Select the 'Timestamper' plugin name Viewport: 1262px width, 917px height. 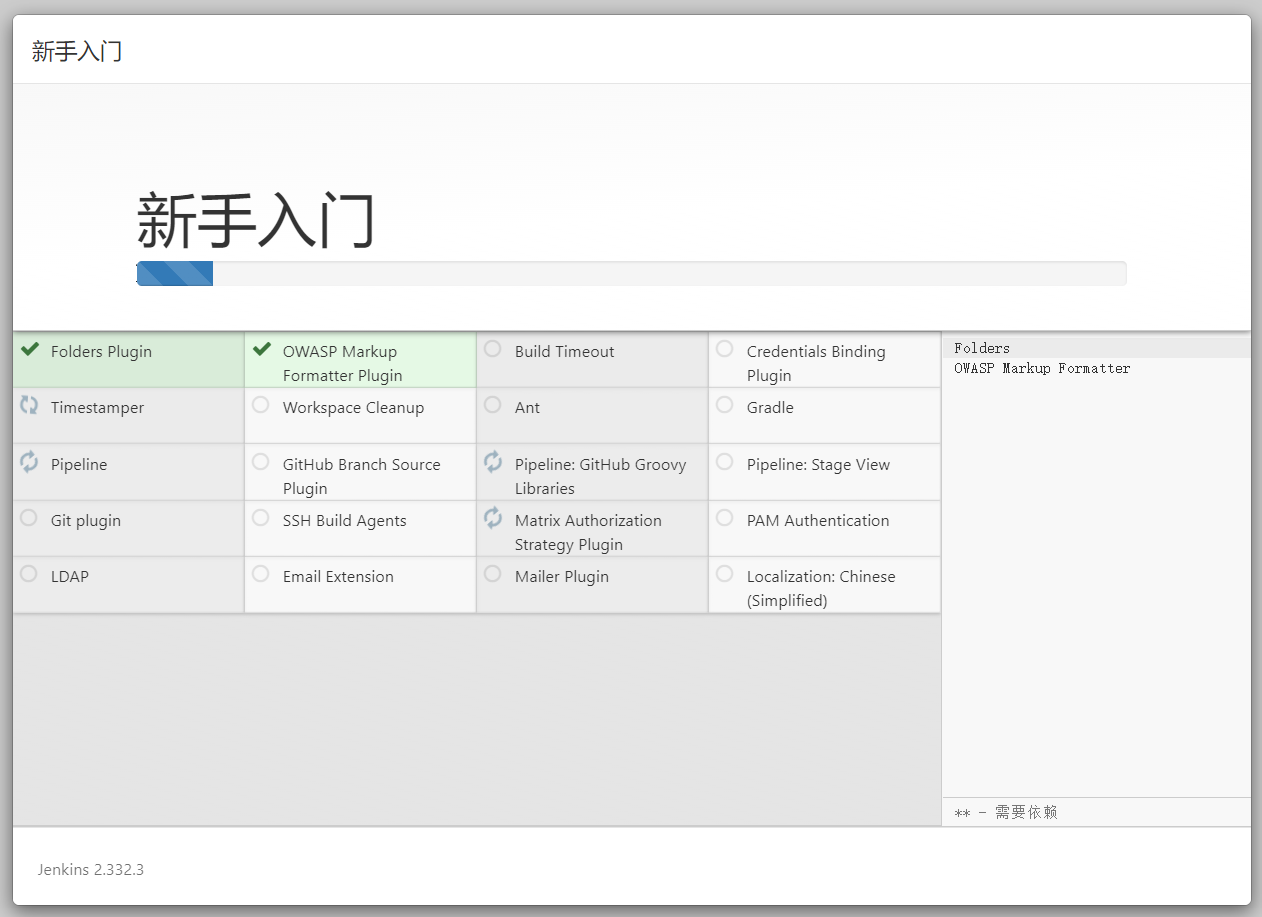[x=97, y=408]
